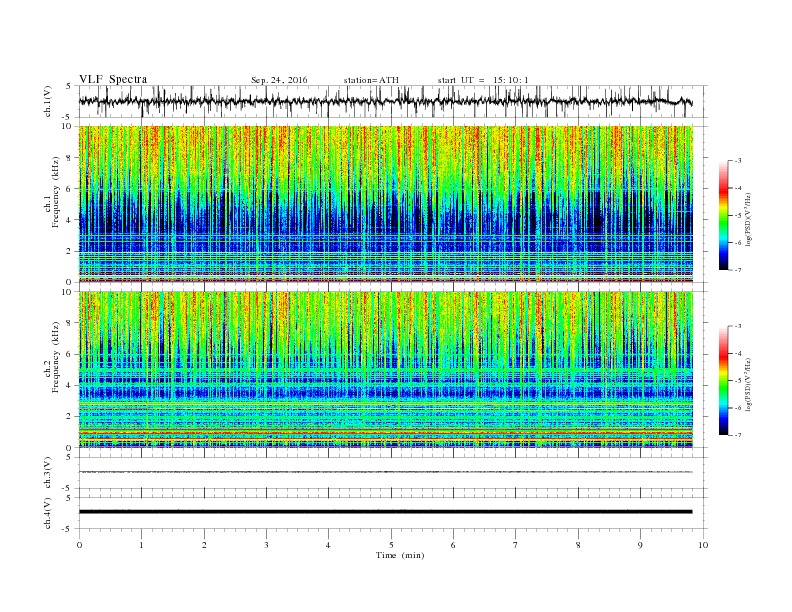Click the 'VLF Spectra' title text
Screen dimensions: 792x612
113,79
